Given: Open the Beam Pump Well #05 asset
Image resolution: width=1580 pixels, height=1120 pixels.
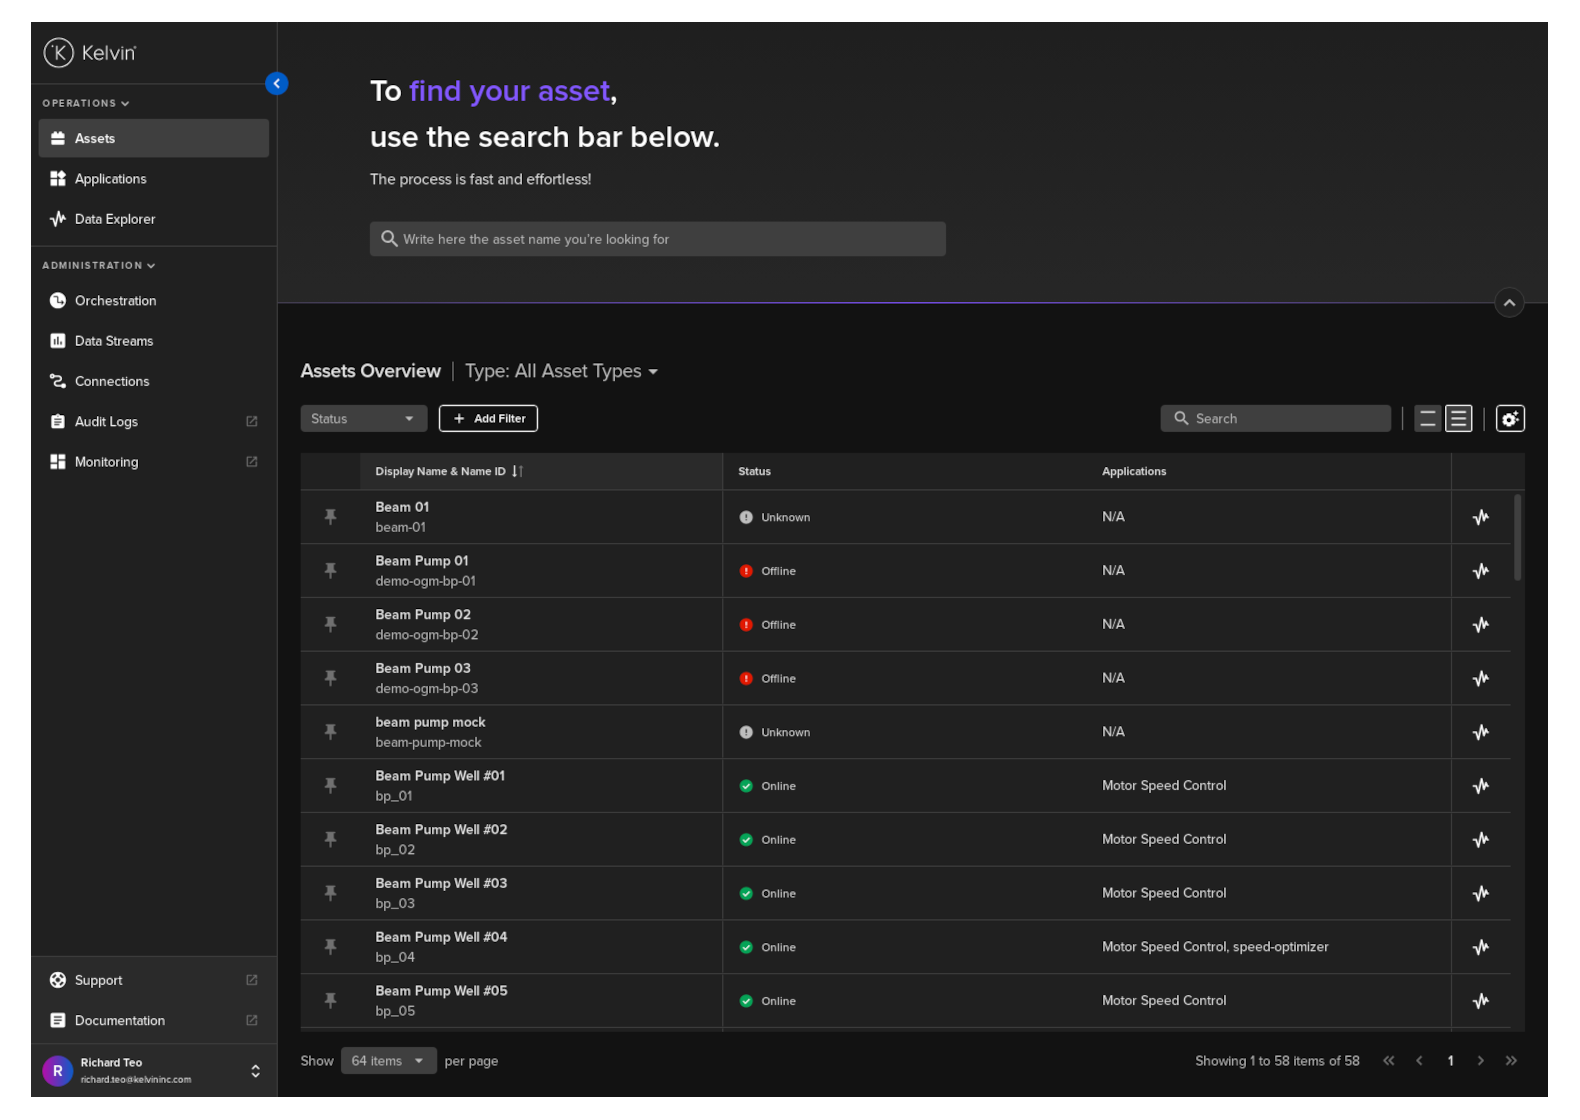Looking at the screenshot, I should pyautogui.click(x=441, y=991).
